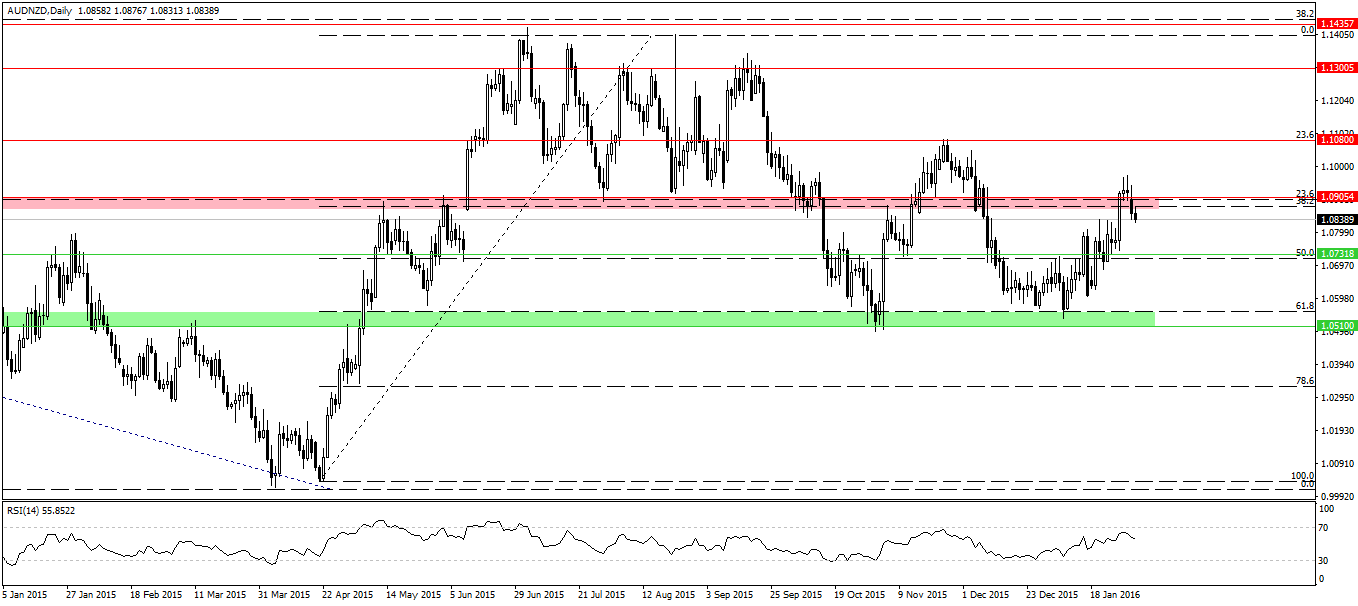Click the green support zone rectangle

(580, 318)
